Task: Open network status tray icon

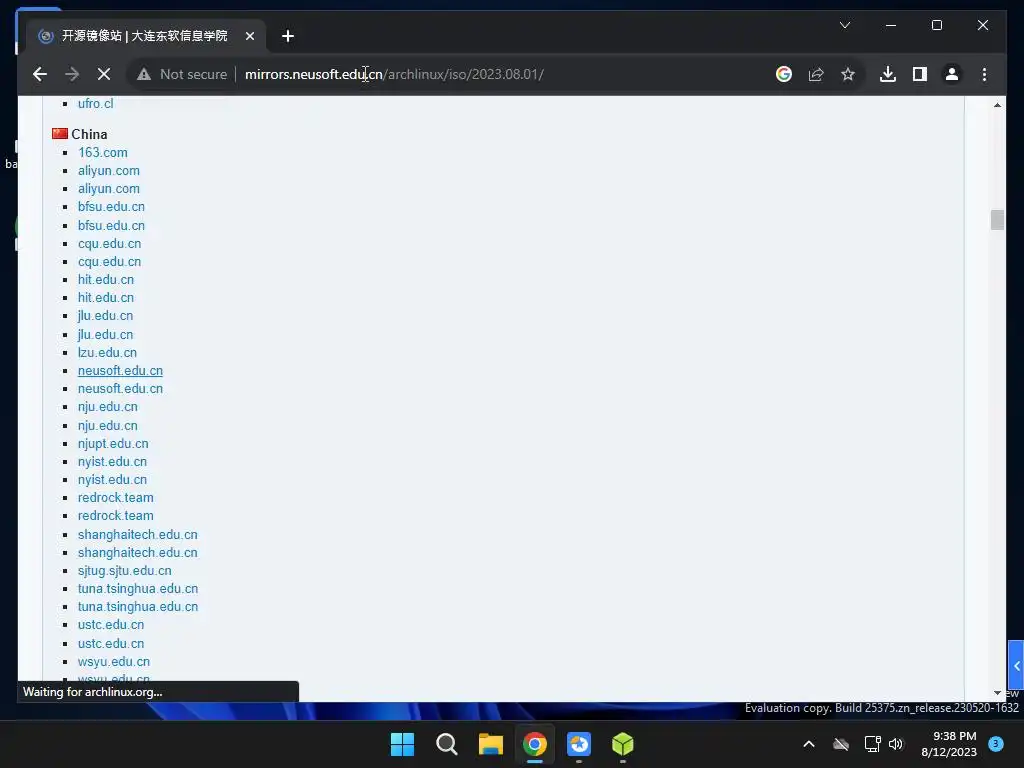Action: pos(872,744)
